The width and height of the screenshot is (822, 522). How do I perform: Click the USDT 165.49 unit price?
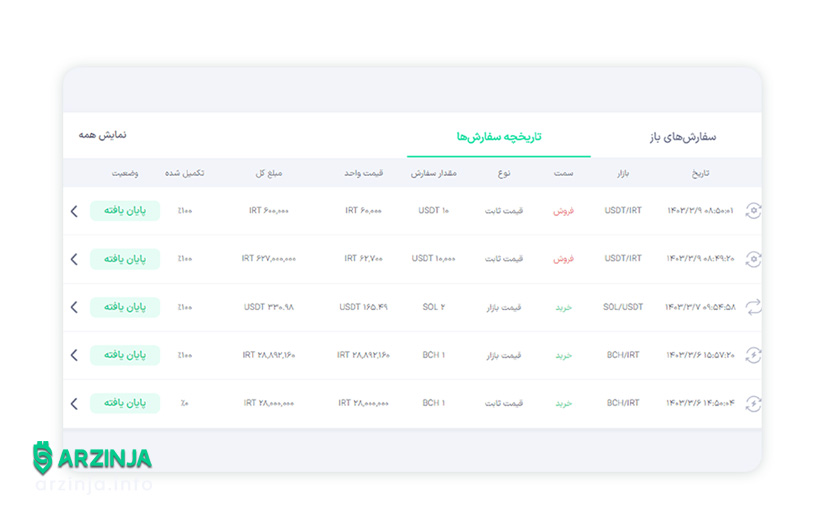[363, 307]
